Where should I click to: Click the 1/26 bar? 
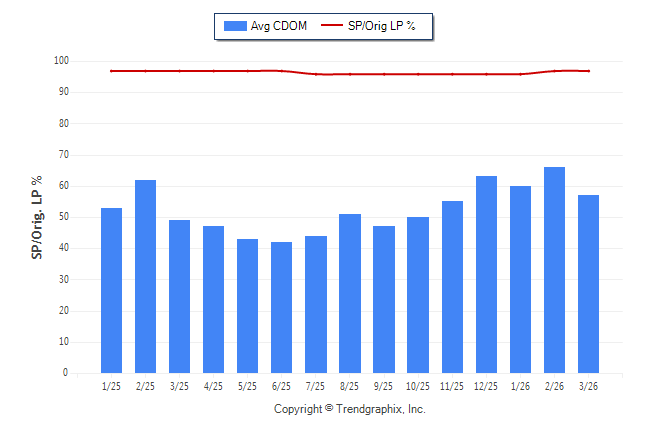coord(520,279)
